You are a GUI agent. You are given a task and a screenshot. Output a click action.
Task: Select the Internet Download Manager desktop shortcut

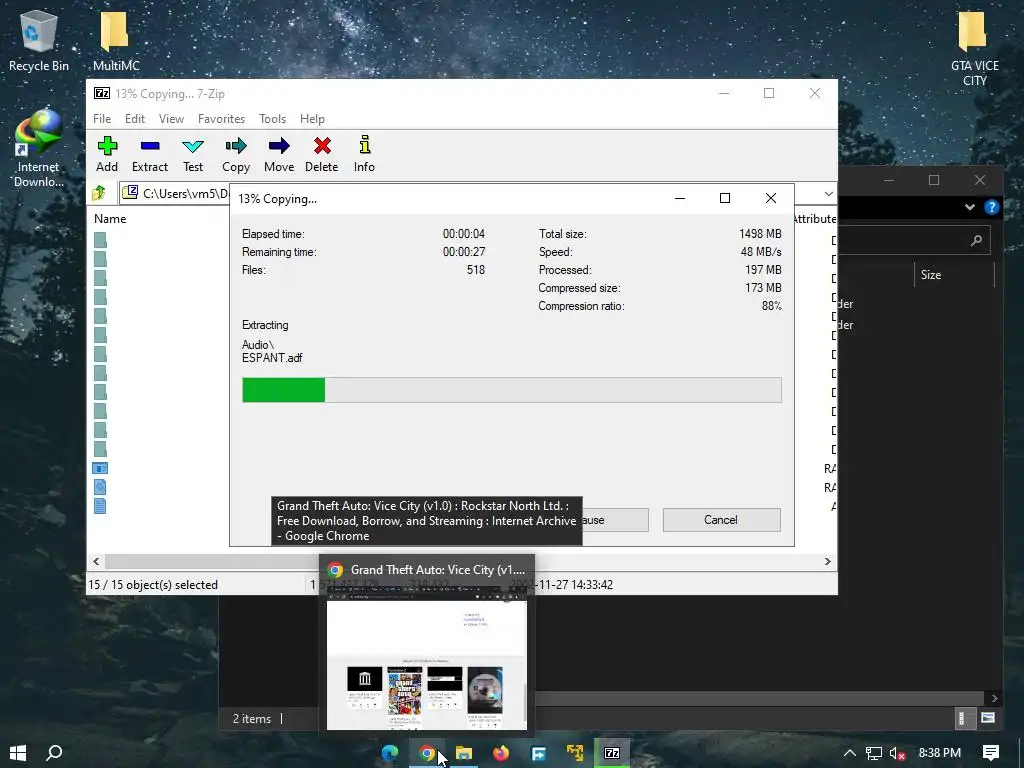click(x=39, y=149)
